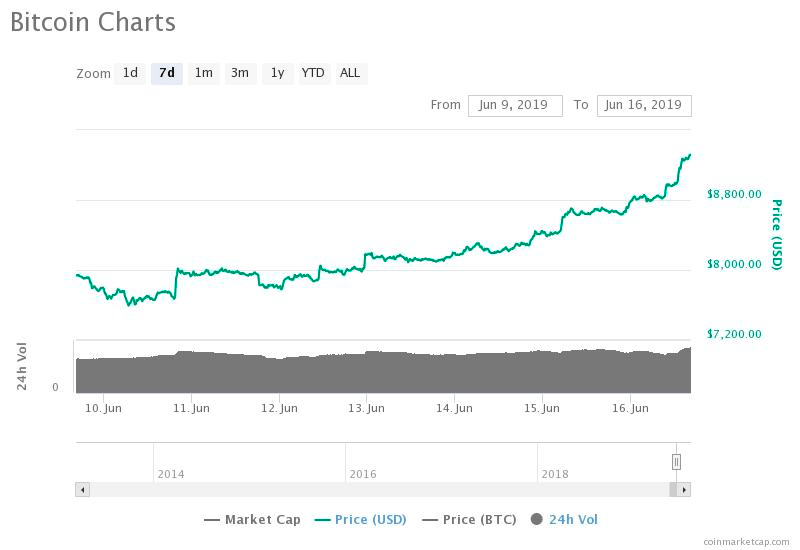Click the 16. Jun date axis label

tap(631, 408)
